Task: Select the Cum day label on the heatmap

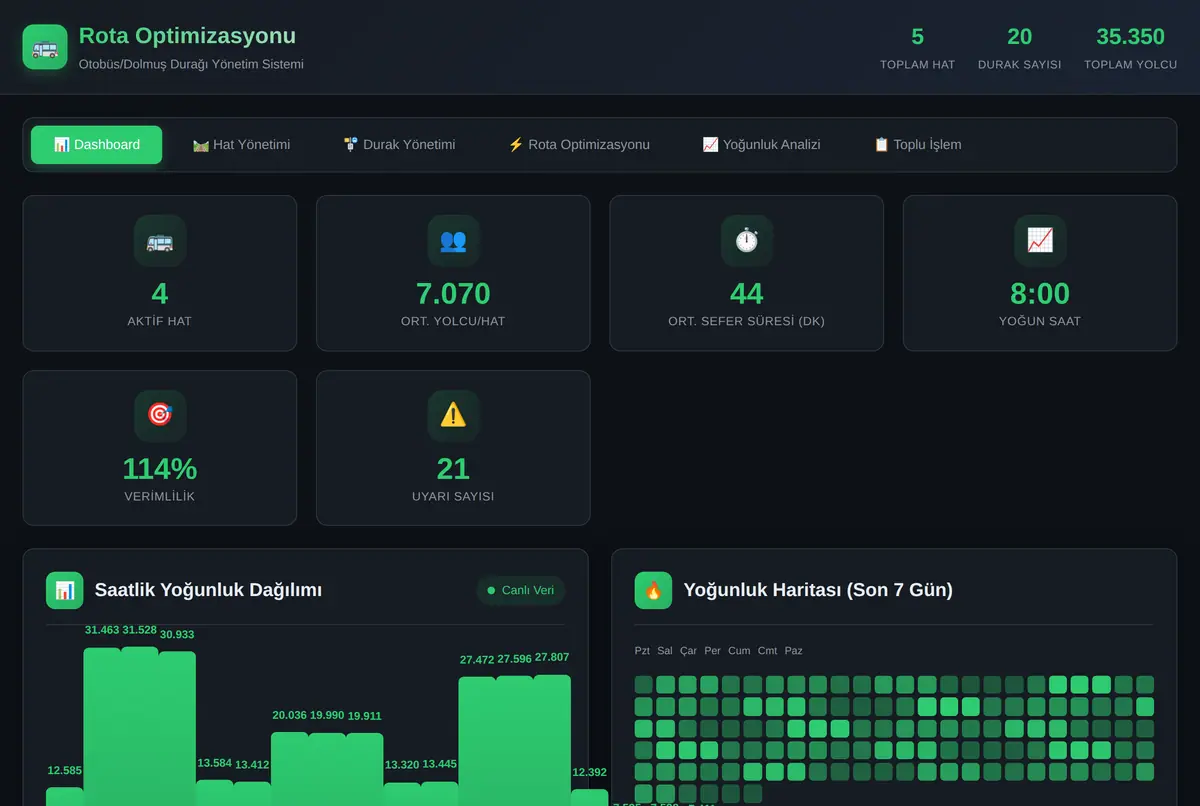Action: point(739,651)
